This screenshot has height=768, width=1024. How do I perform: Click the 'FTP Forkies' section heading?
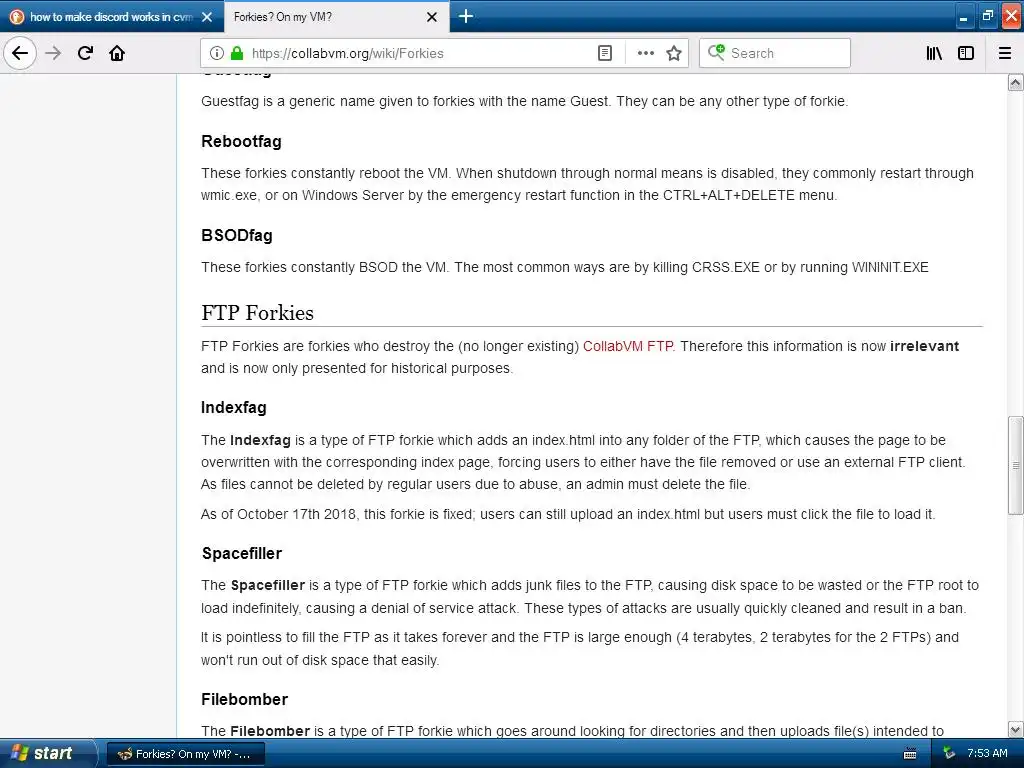point(257,313)
